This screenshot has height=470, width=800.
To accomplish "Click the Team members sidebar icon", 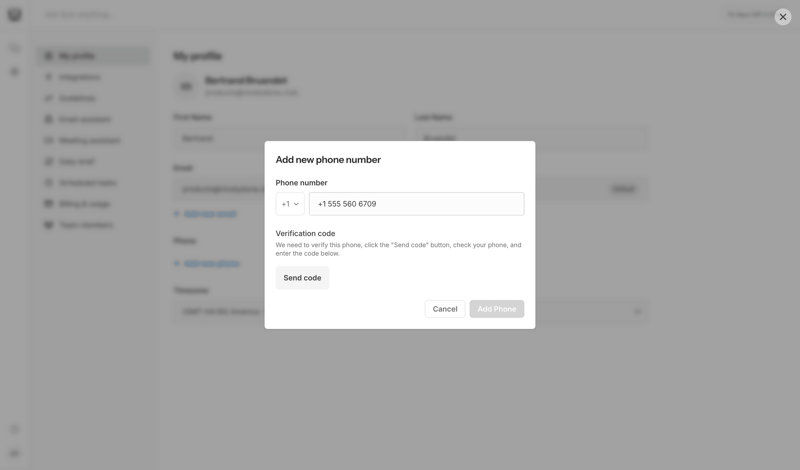I will [48, 225].
